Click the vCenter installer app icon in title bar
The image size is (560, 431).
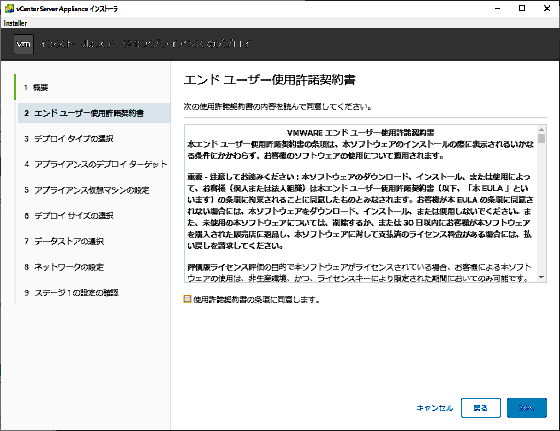click(x=9, y=8)
